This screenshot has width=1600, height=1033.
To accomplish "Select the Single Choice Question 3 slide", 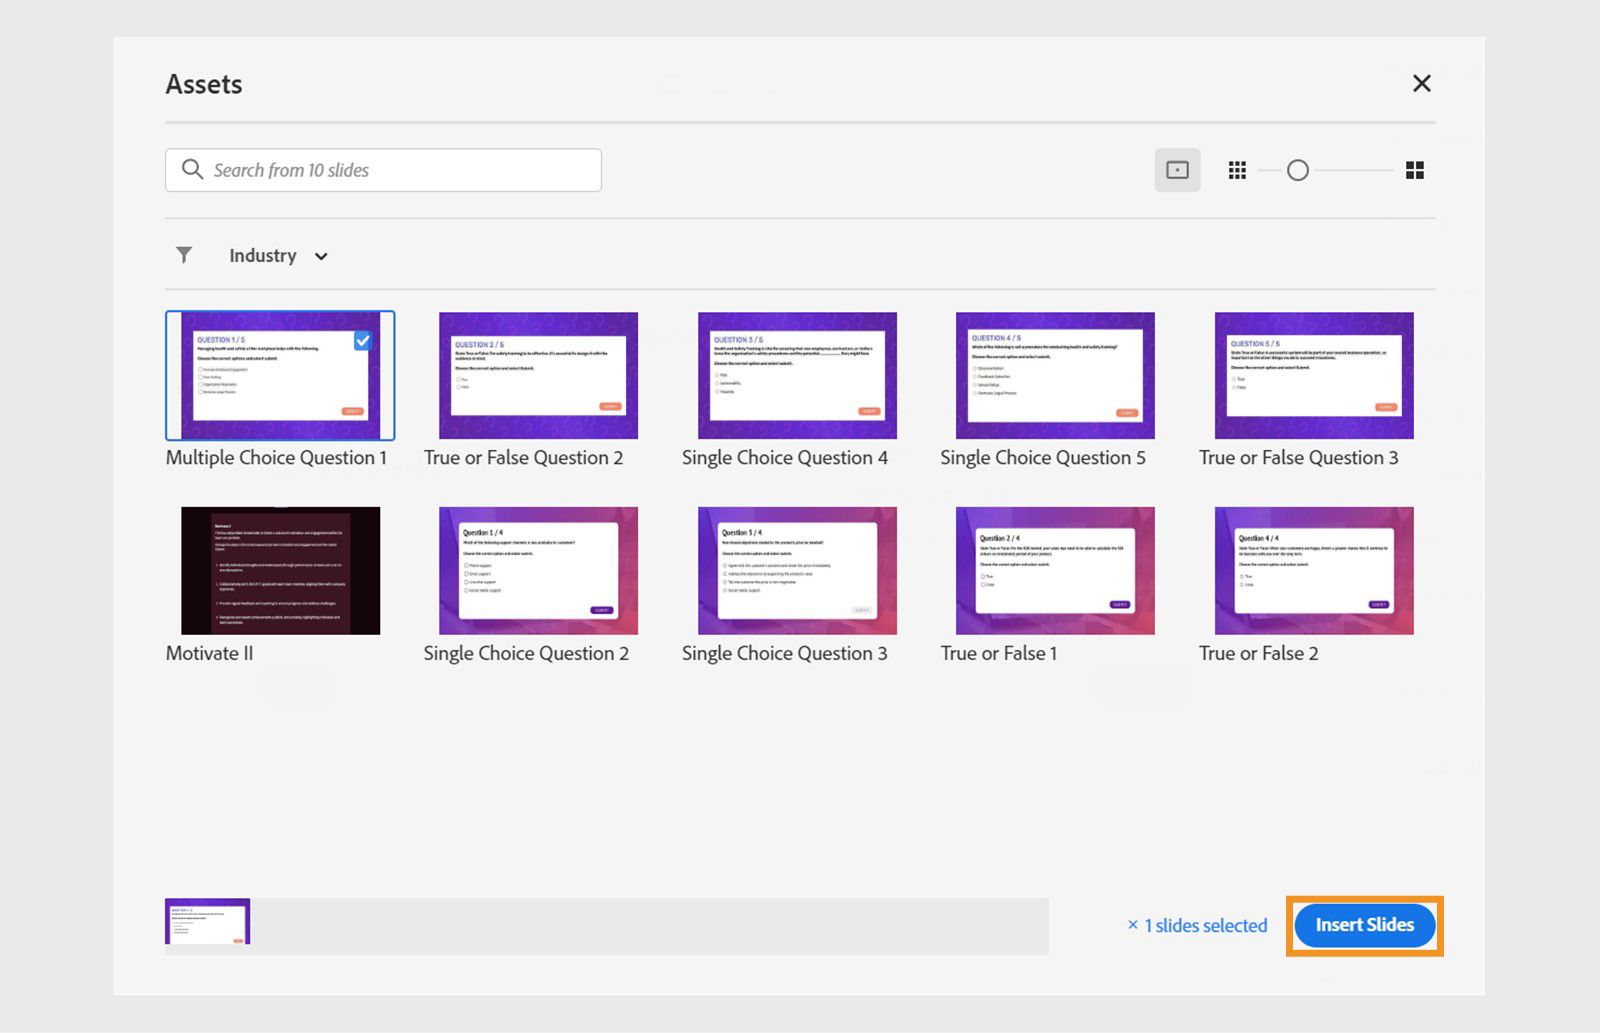I will pos(795,570).
